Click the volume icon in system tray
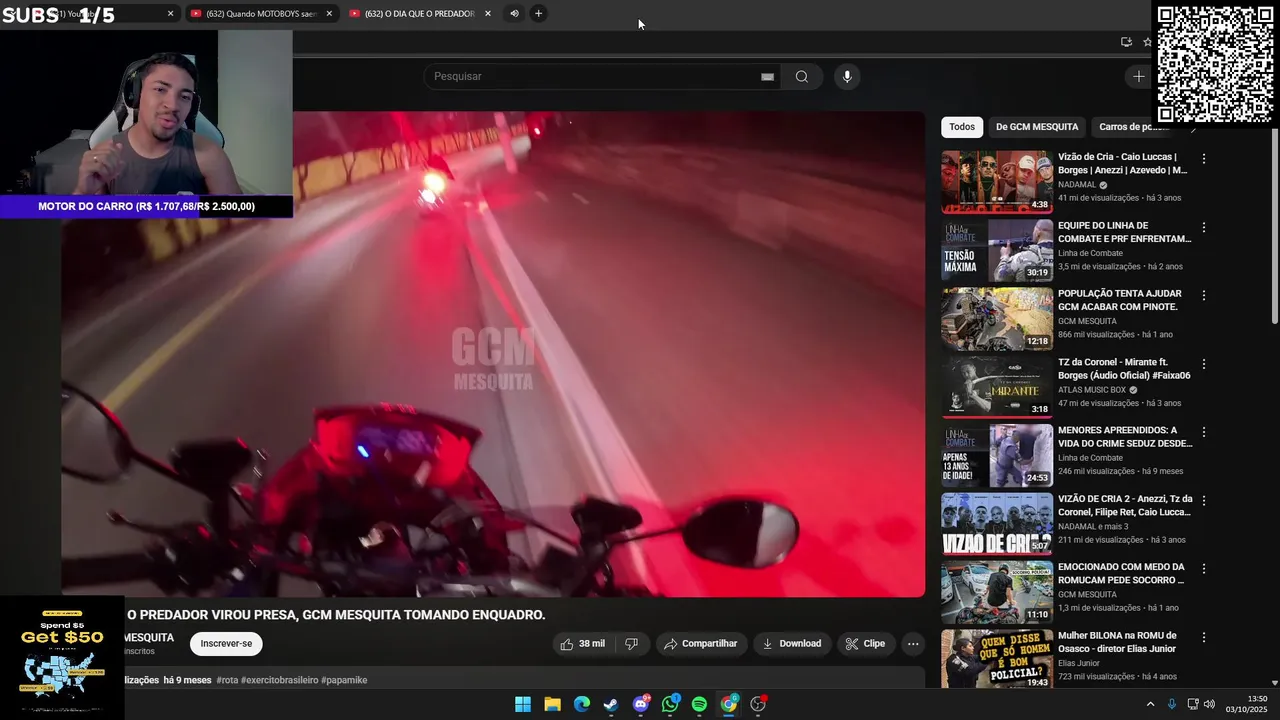The image size is (1280, 720). (x=1209, y=704)
